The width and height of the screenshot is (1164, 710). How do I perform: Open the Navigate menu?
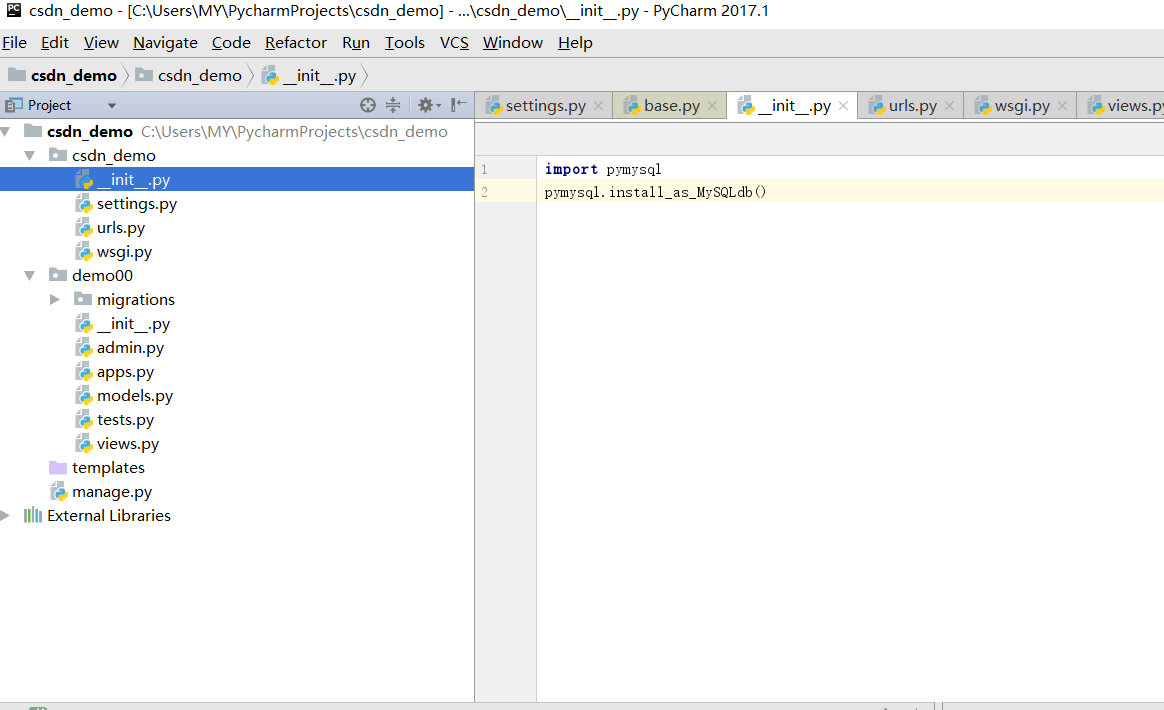[x=166, y=43]
